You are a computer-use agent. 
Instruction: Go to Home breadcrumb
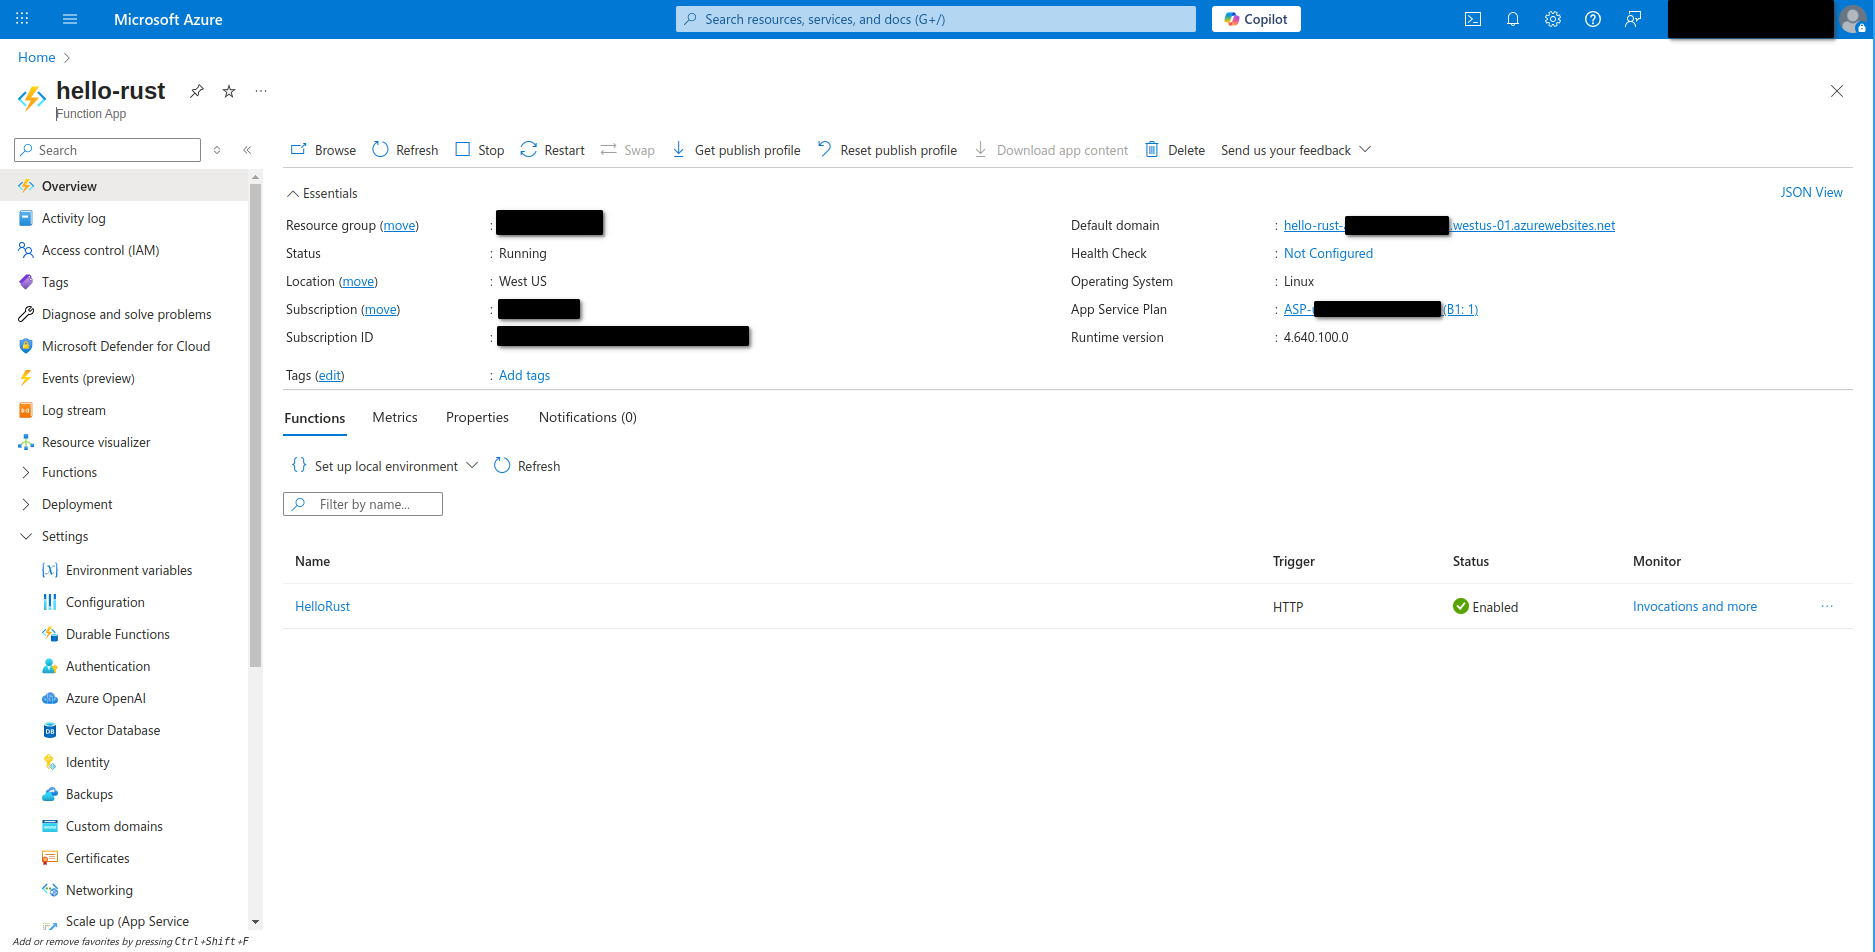click(37, 57)
